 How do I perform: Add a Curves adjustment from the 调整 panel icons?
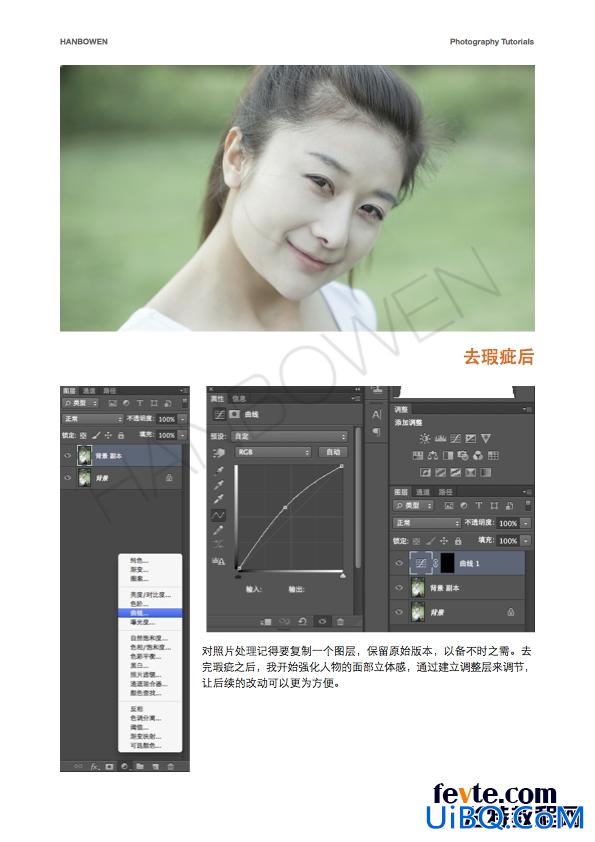pyautogui.click(x=455, y=439)
